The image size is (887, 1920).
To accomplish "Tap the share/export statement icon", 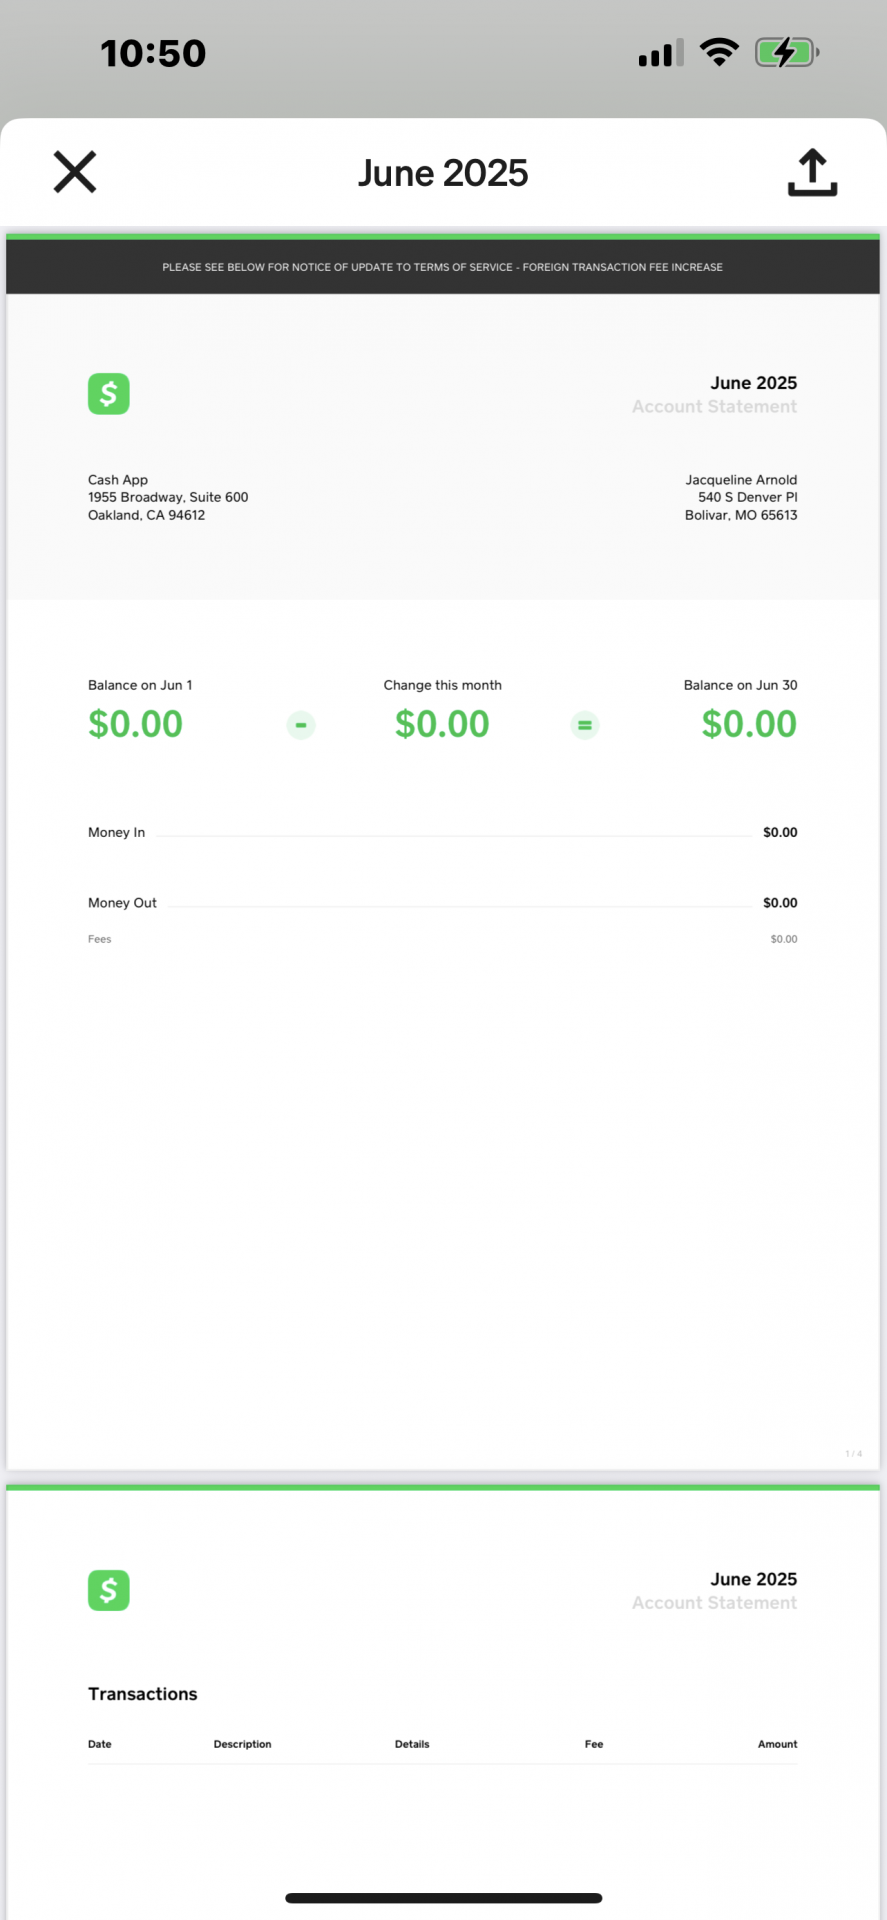I will click(812, 172).
